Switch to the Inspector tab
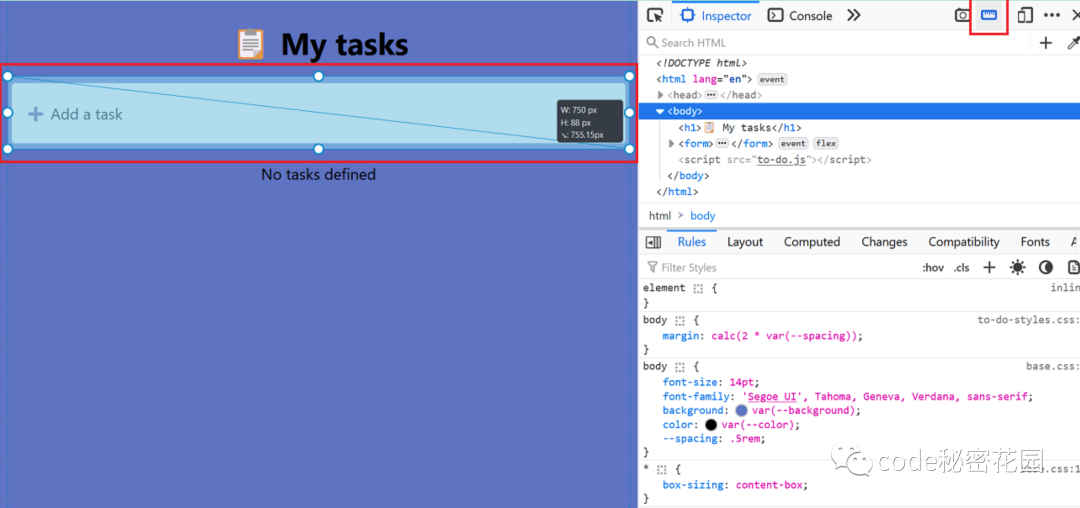The width and height of the screenshot is (1080, 508). coord(716,15)
